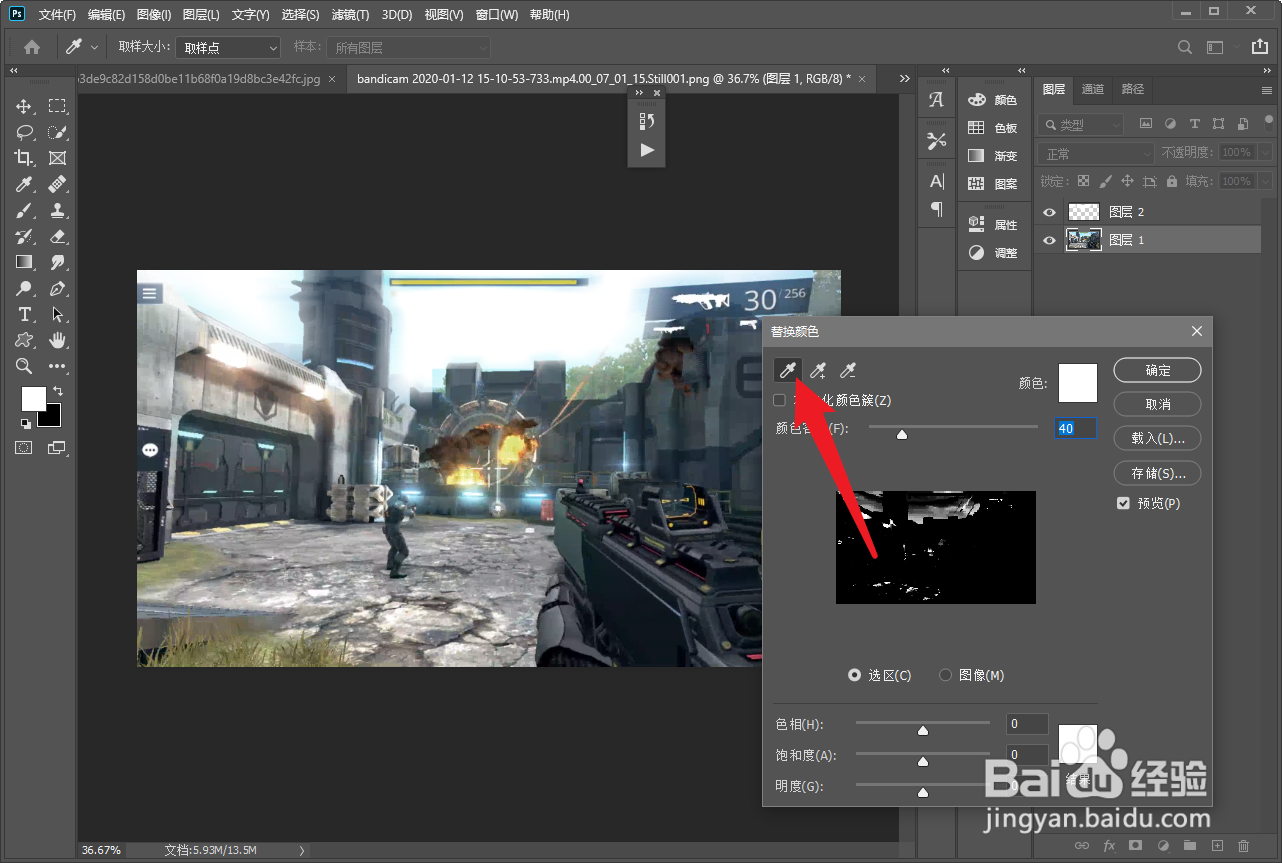This screenshot has height=863, width=1282.
Task: Open the search icon at top right
Action: 1184,47
